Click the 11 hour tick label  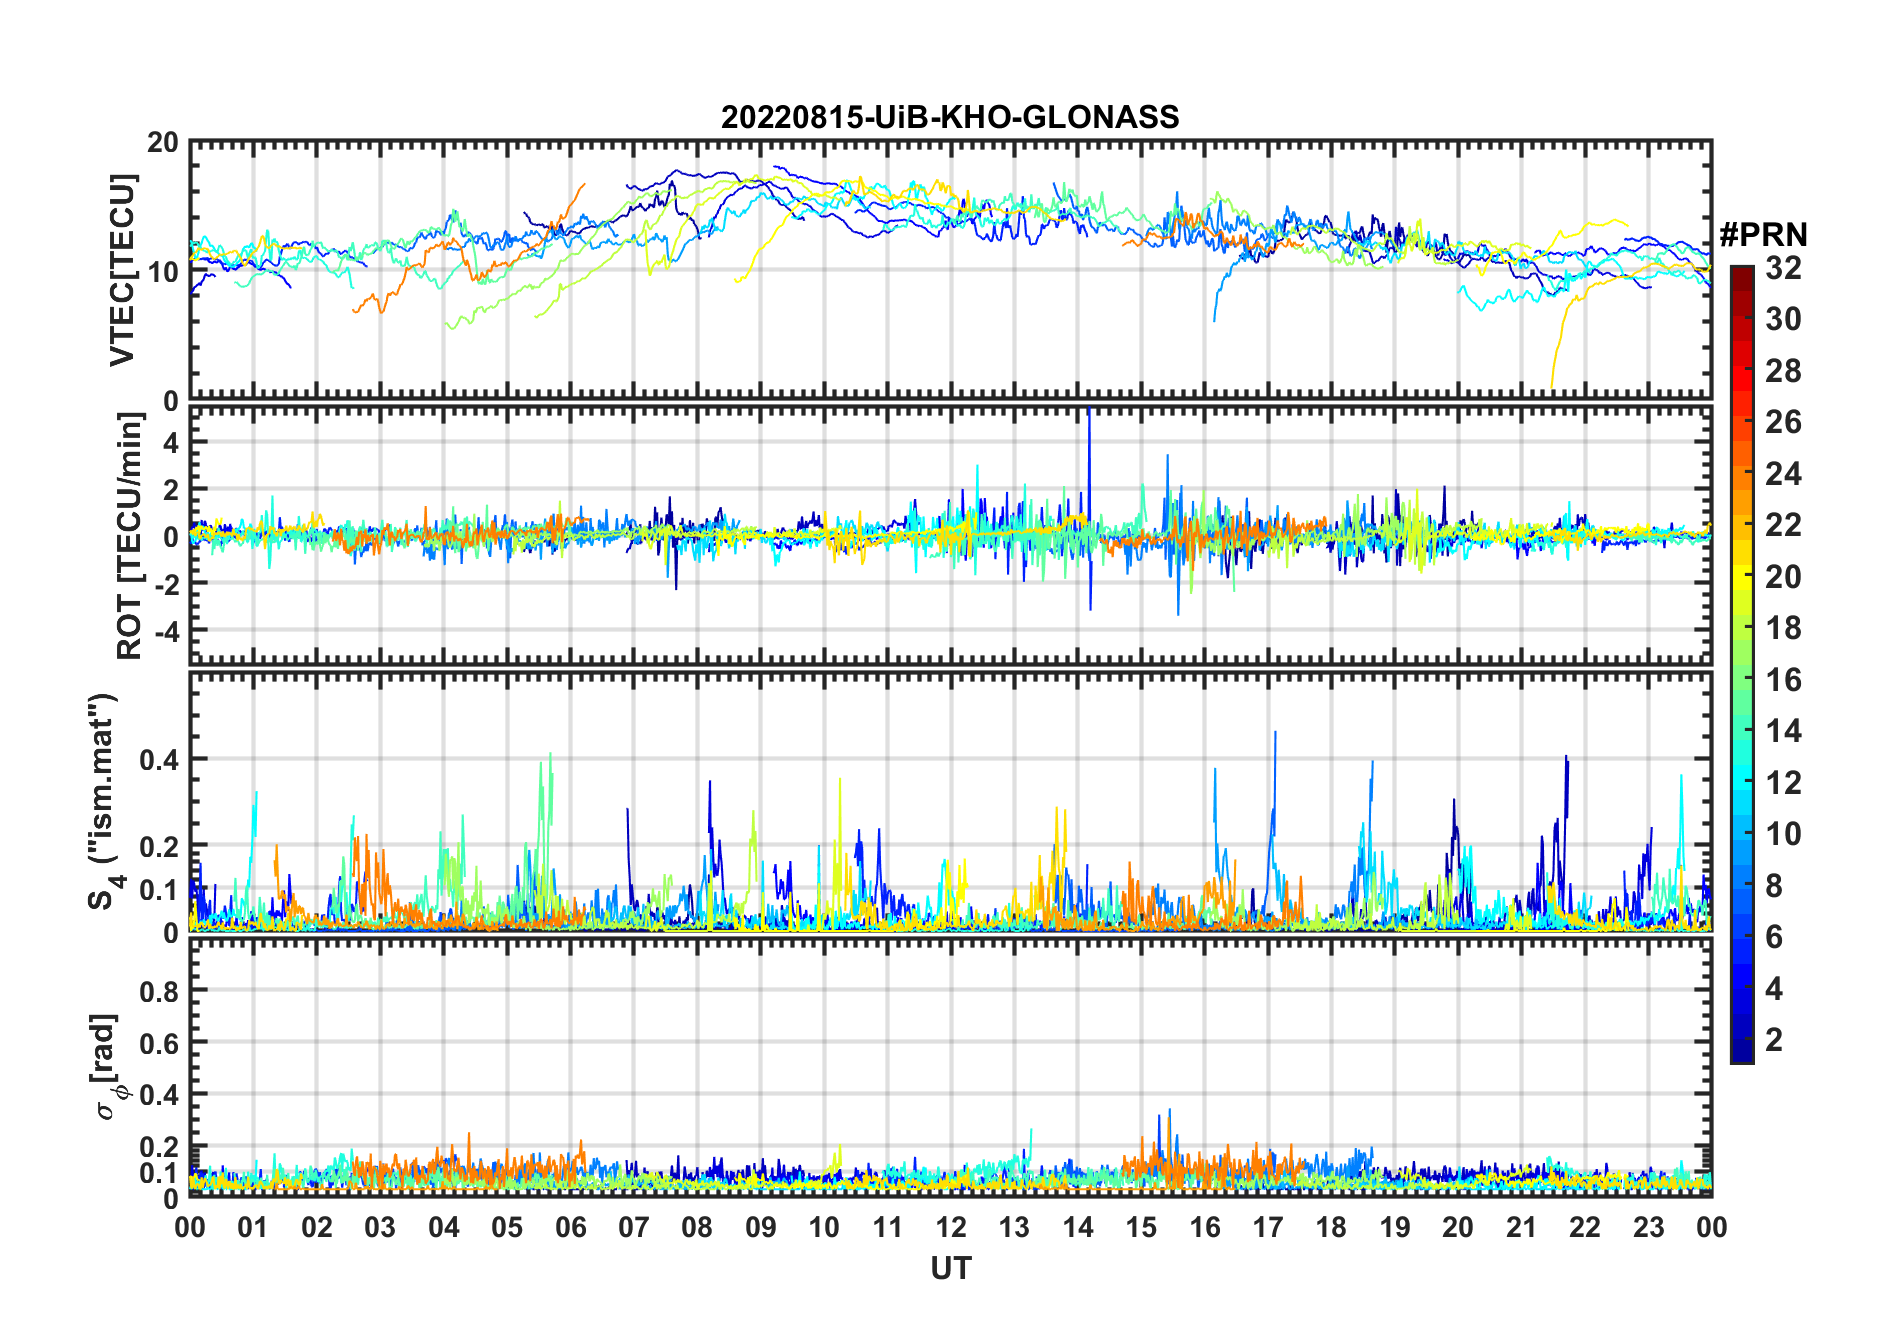click(x=887, y=1227)
